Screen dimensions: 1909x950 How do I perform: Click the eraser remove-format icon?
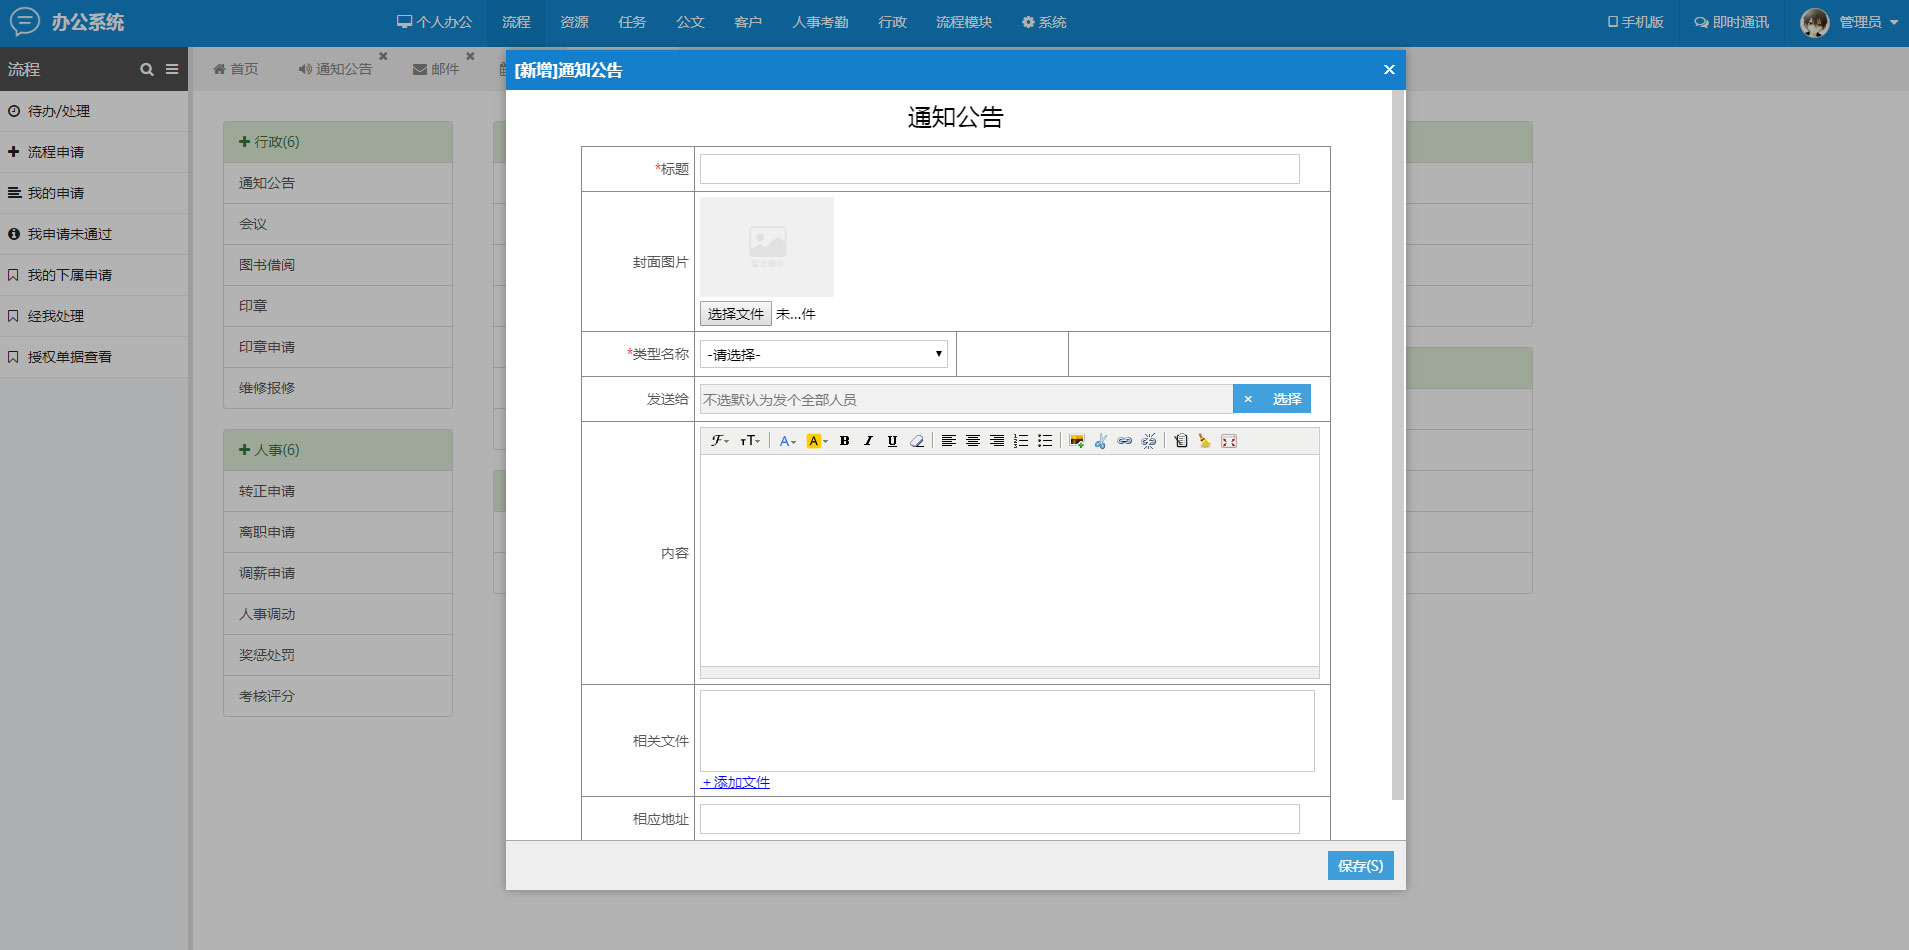coord(916,441)
